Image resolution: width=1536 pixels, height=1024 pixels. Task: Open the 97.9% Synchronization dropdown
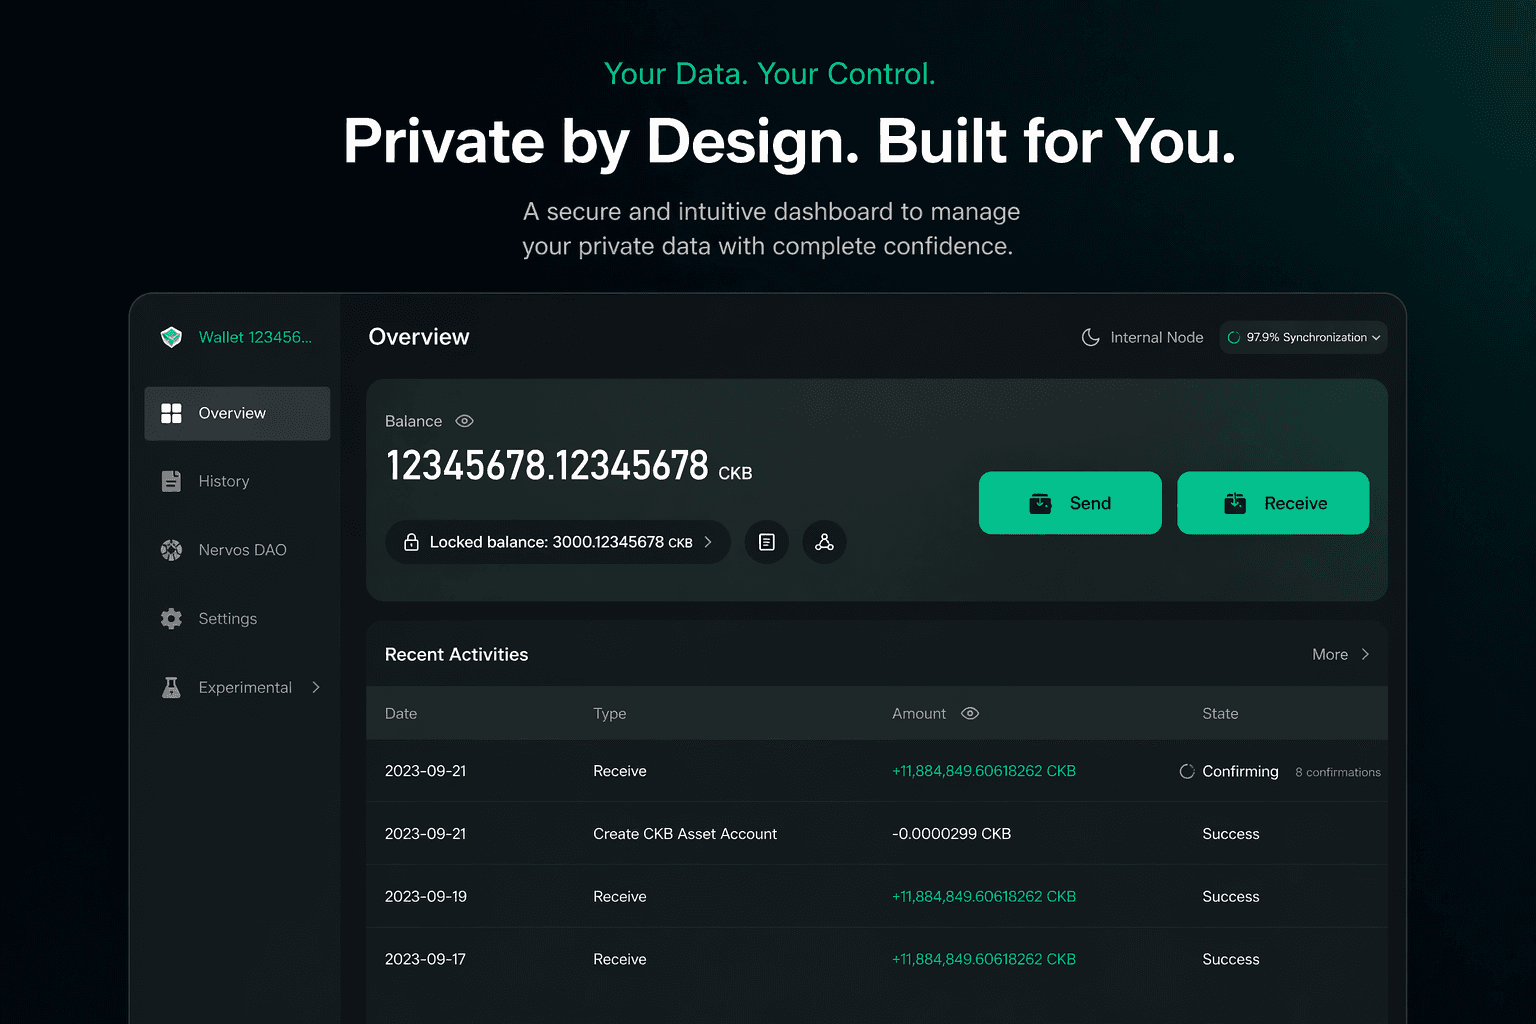point(1303,337)
